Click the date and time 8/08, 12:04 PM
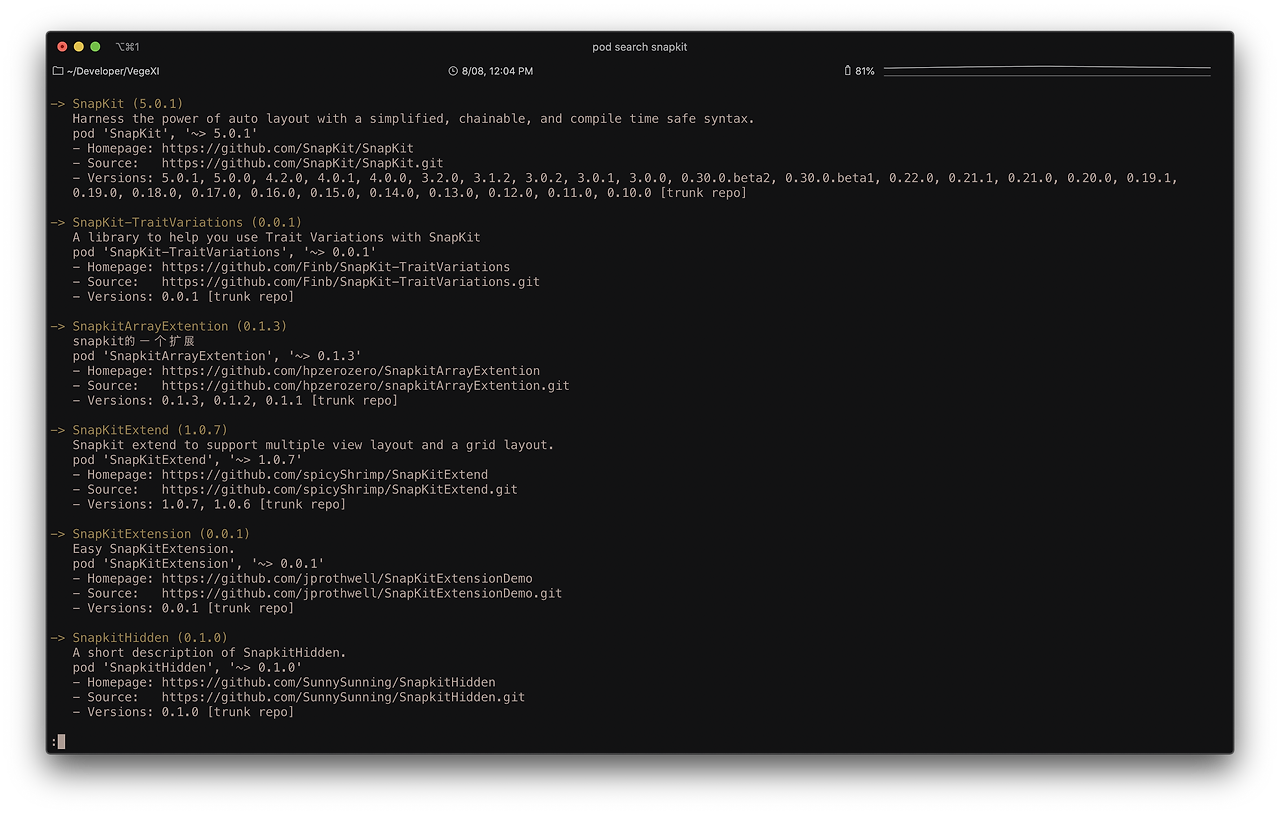 click(497, 71)
